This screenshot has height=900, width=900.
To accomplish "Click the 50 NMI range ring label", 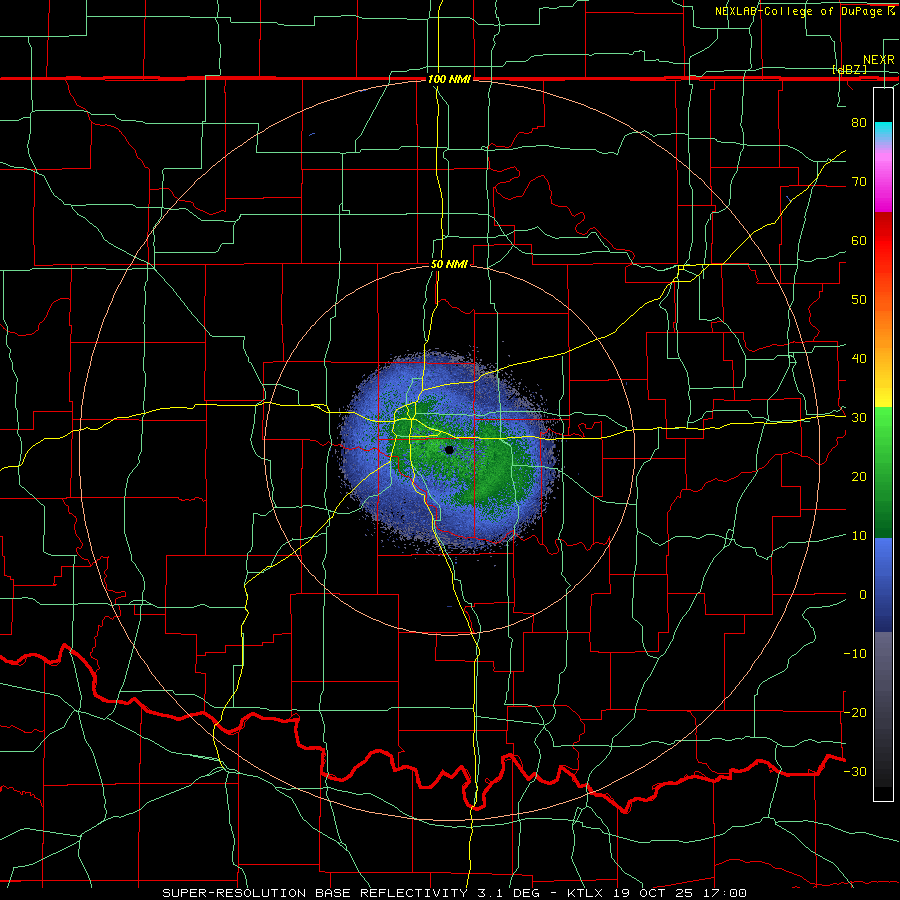I will (449, 265).
